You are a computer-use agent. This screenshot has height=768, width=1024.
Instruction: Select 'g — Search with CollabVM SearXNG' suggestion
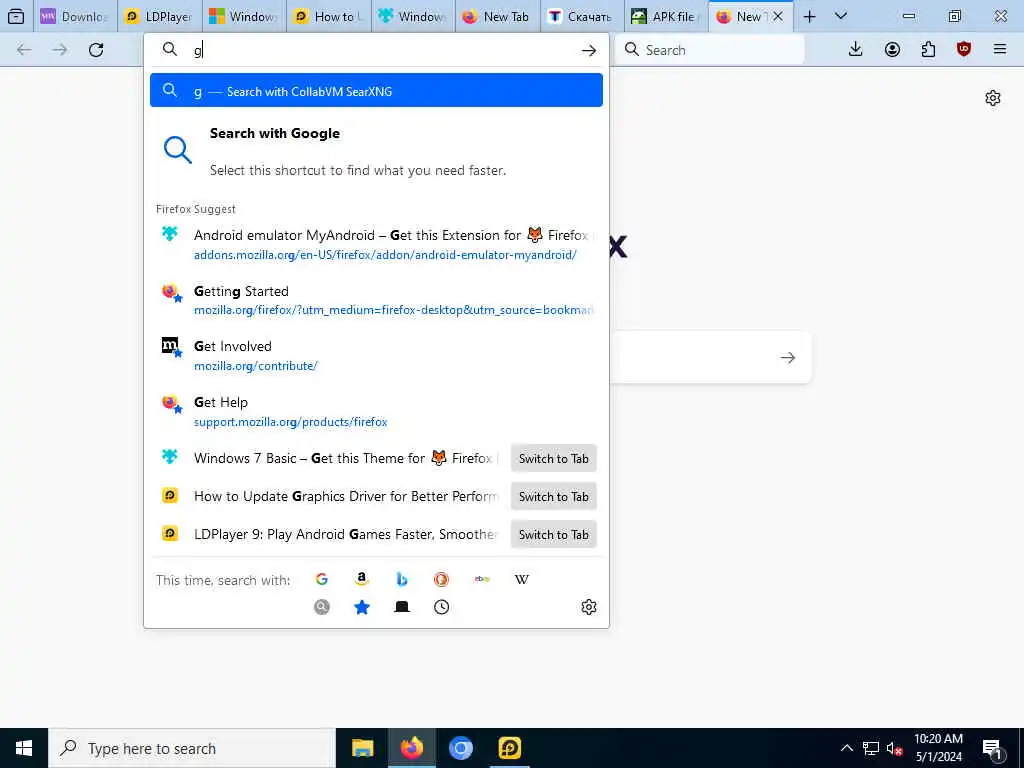pyautogui.click(x=376, y=91)
